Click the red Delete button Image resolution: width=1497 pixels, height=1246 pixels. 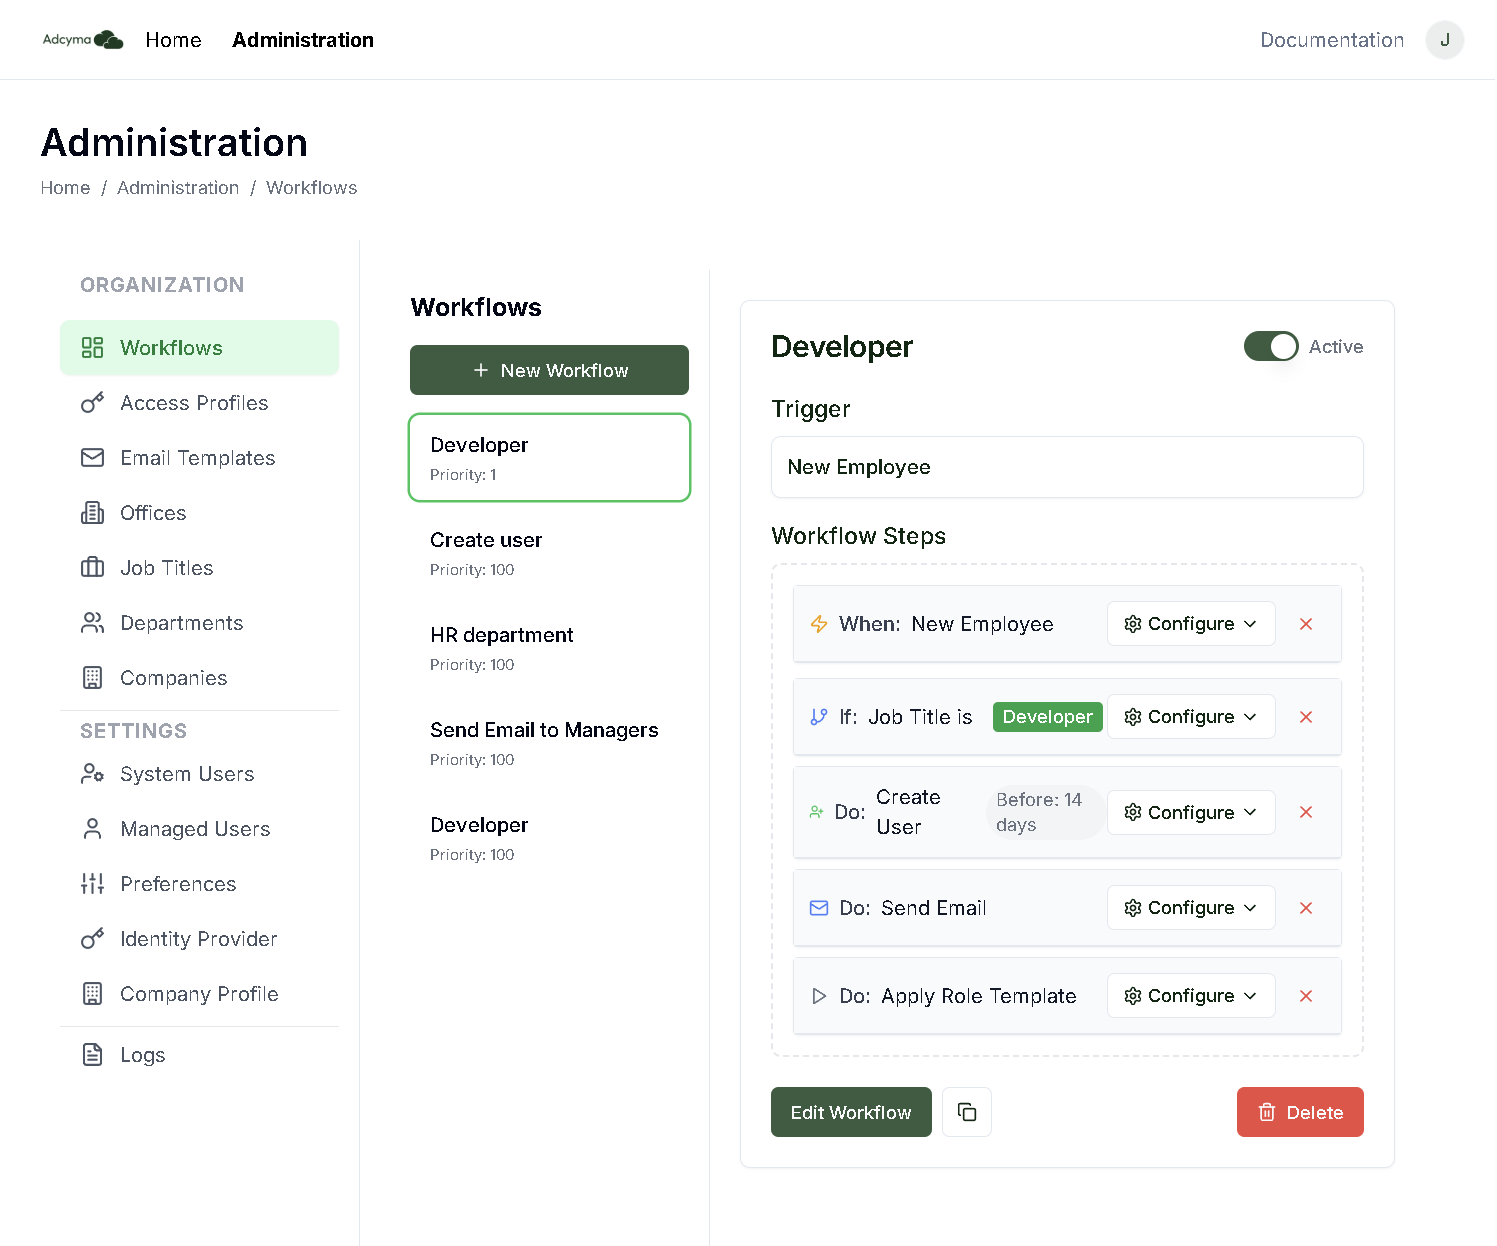click(1299, 1112)
